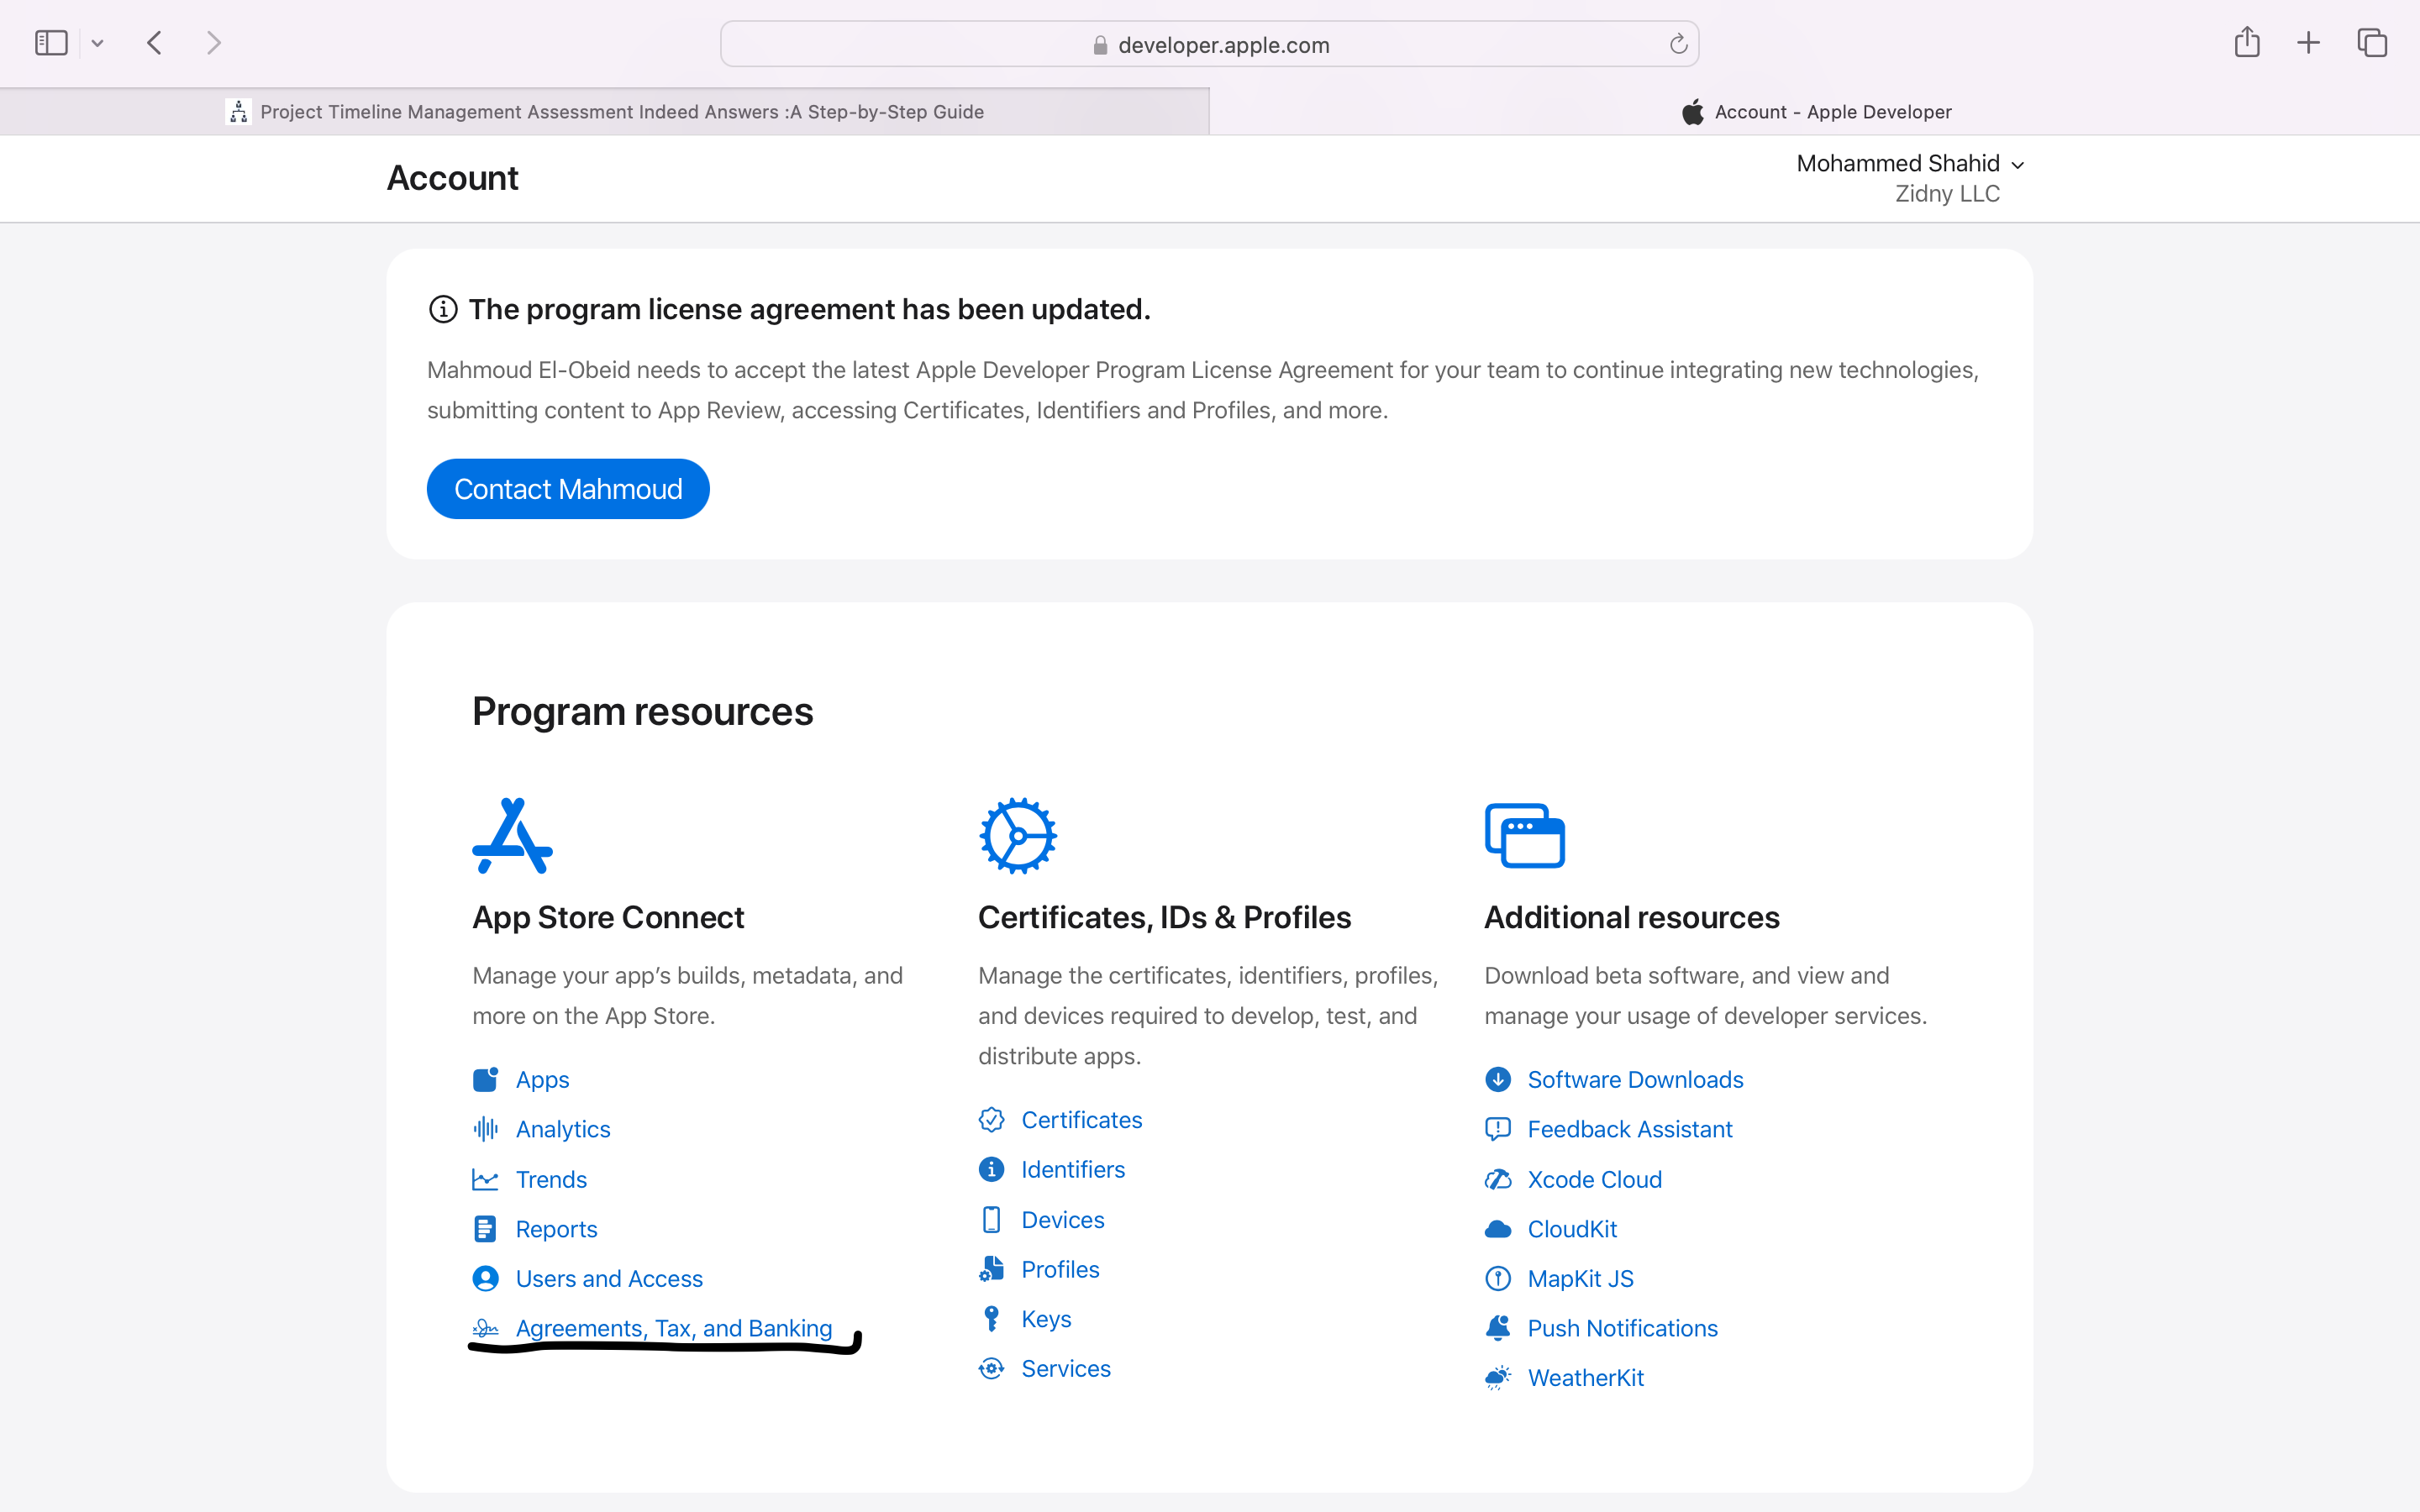Go back using the back arrow

tap(154, 43)
